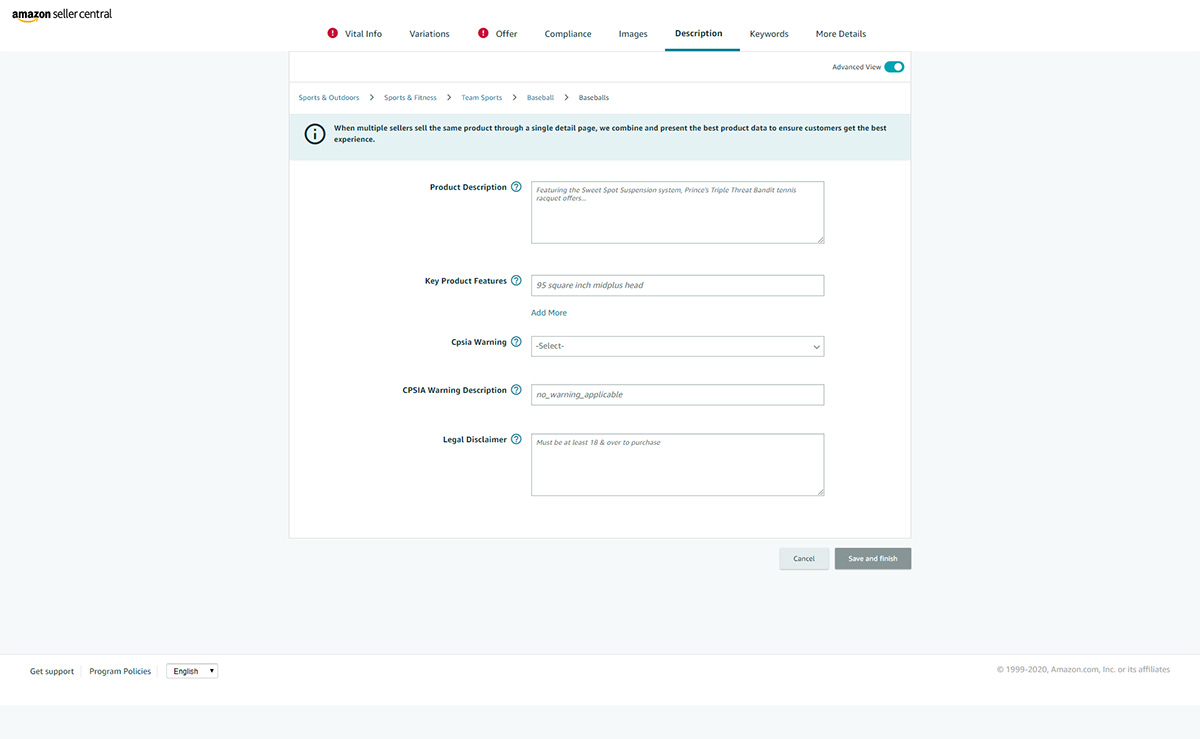Click the info icon in the notice banner
The image size is (1200, 739).
(315, 134)
